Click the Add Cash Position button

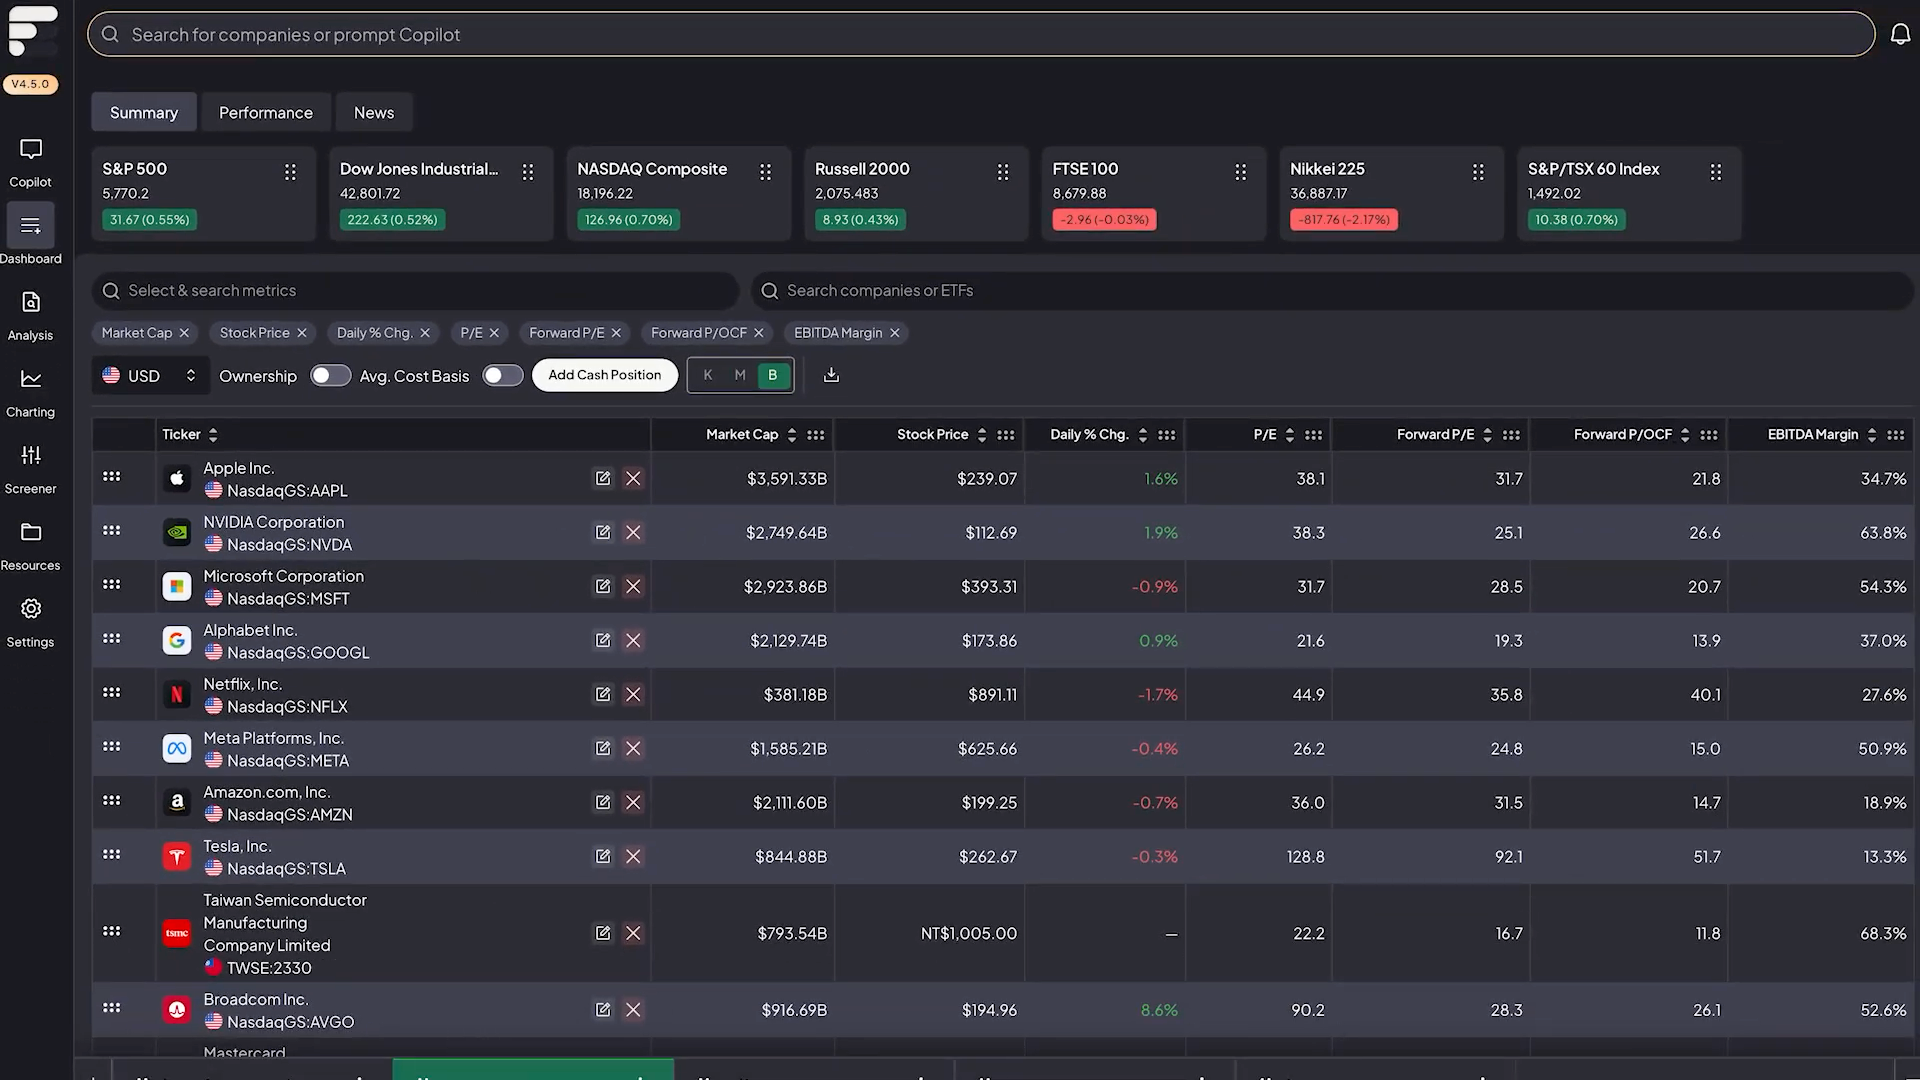604,375
